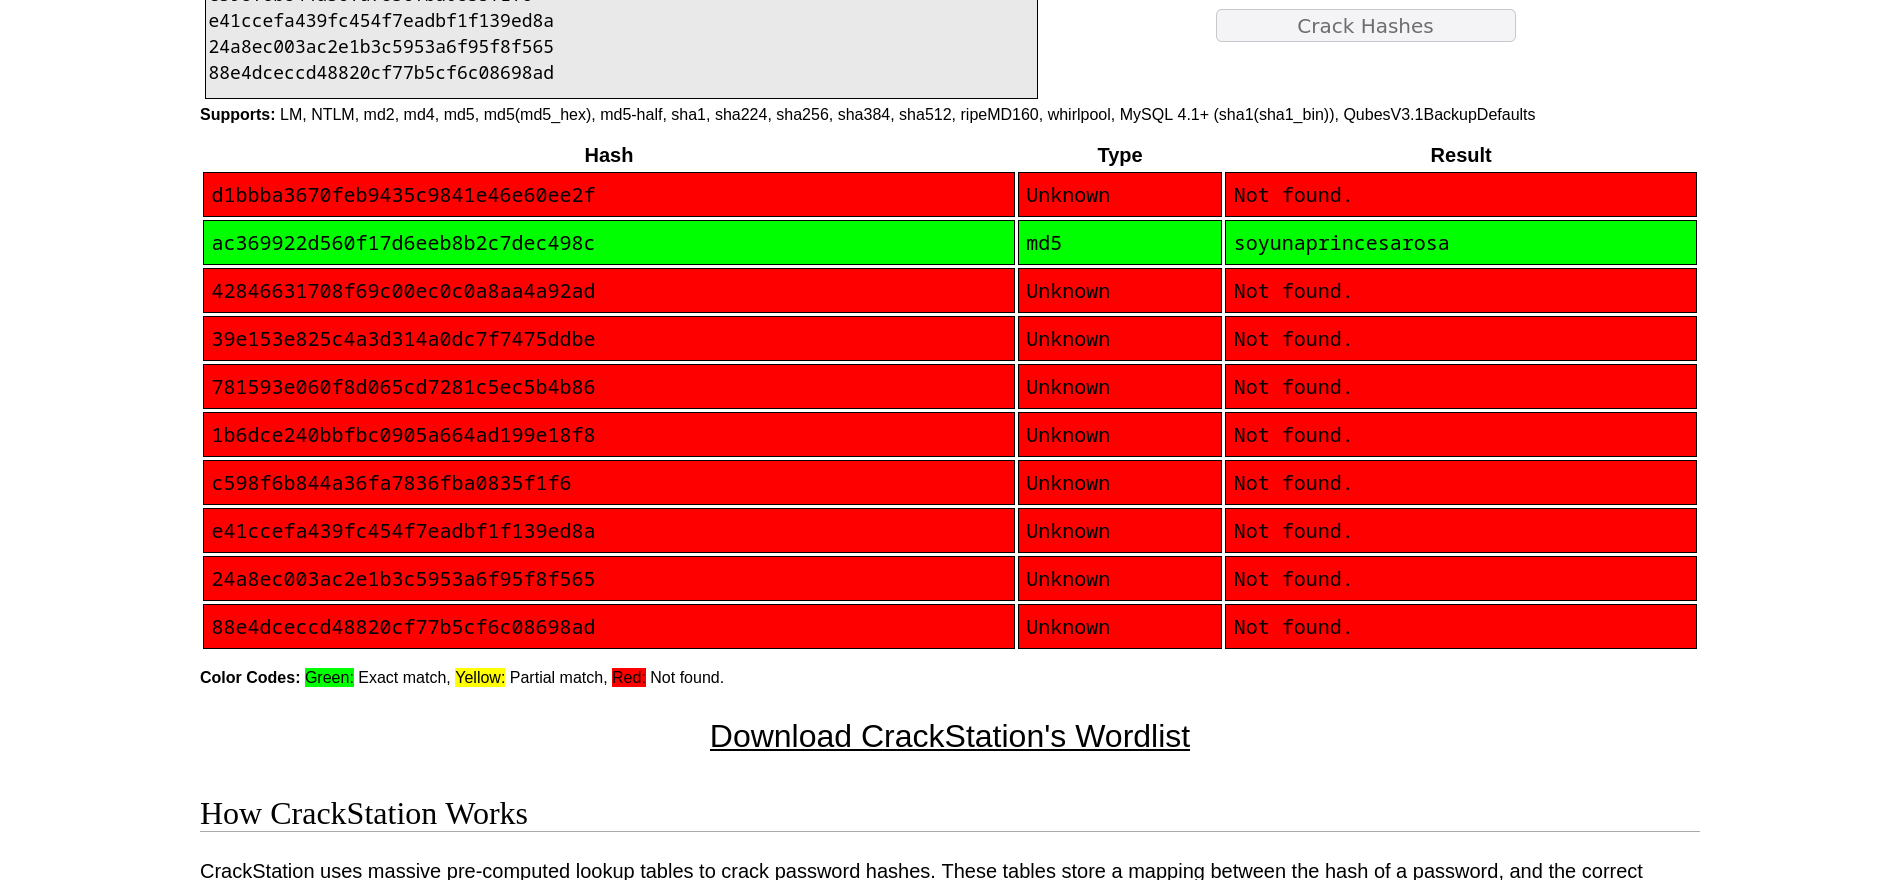Select hash ac369922d560f17d6eeb8b2c7dec498c cell
This screenshot has width=1900, height=880.
609,243
